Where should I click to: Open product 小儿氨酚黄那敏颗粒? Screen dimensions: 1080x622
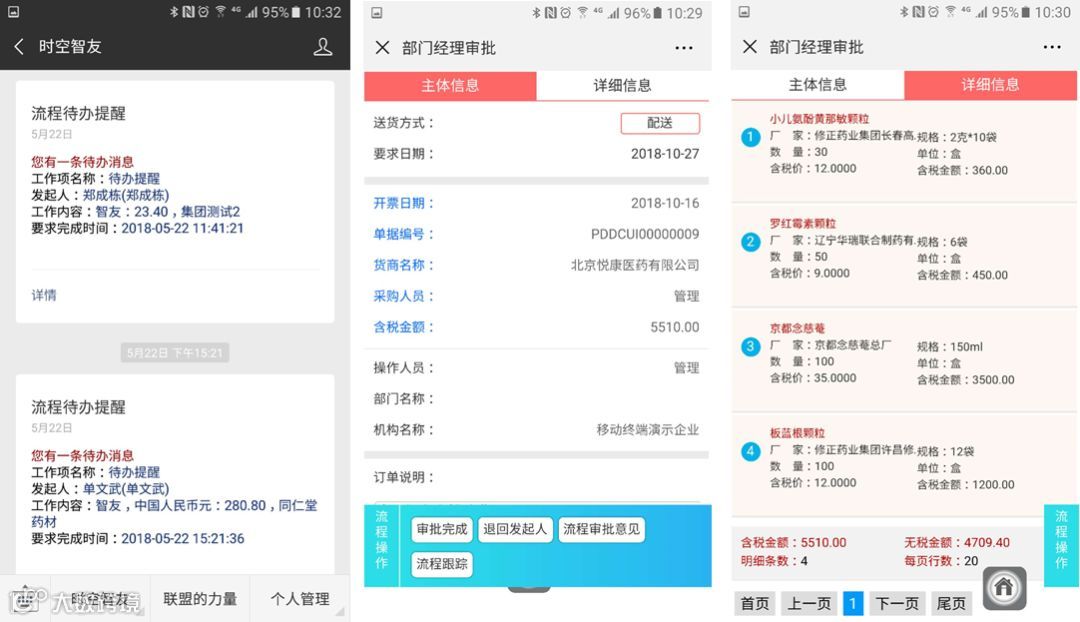[819, 118]
